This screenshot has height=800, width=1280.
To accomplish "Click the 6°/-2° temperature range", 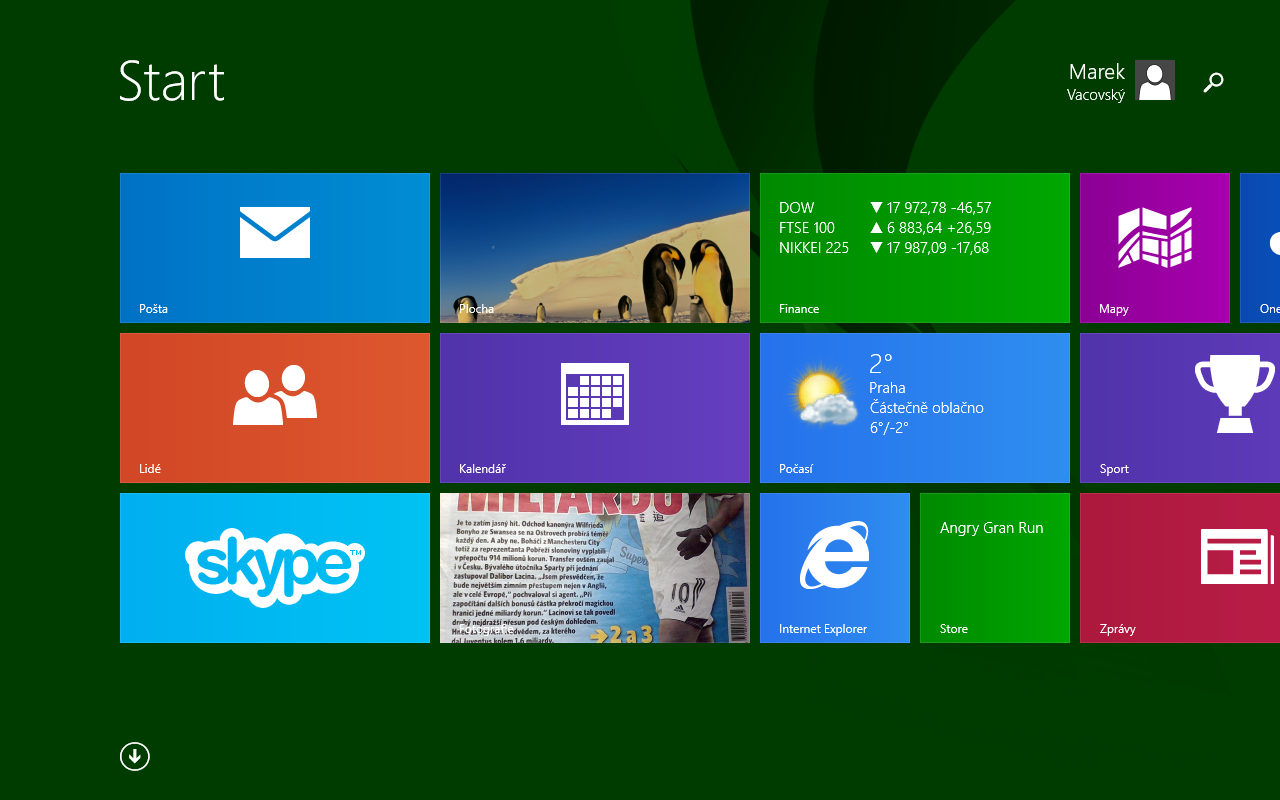I will pos(889,428).
